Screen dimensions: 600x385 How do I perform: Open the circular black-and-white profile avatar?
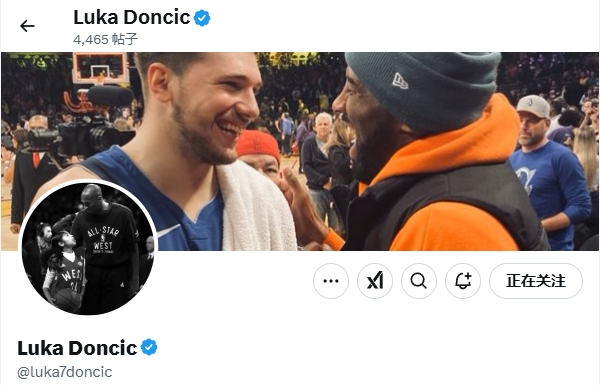(x=88, y=249)
